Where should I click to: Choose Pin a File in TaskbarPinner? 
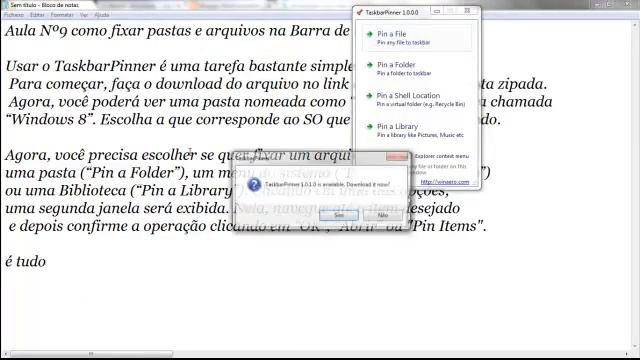click(417, 38)
